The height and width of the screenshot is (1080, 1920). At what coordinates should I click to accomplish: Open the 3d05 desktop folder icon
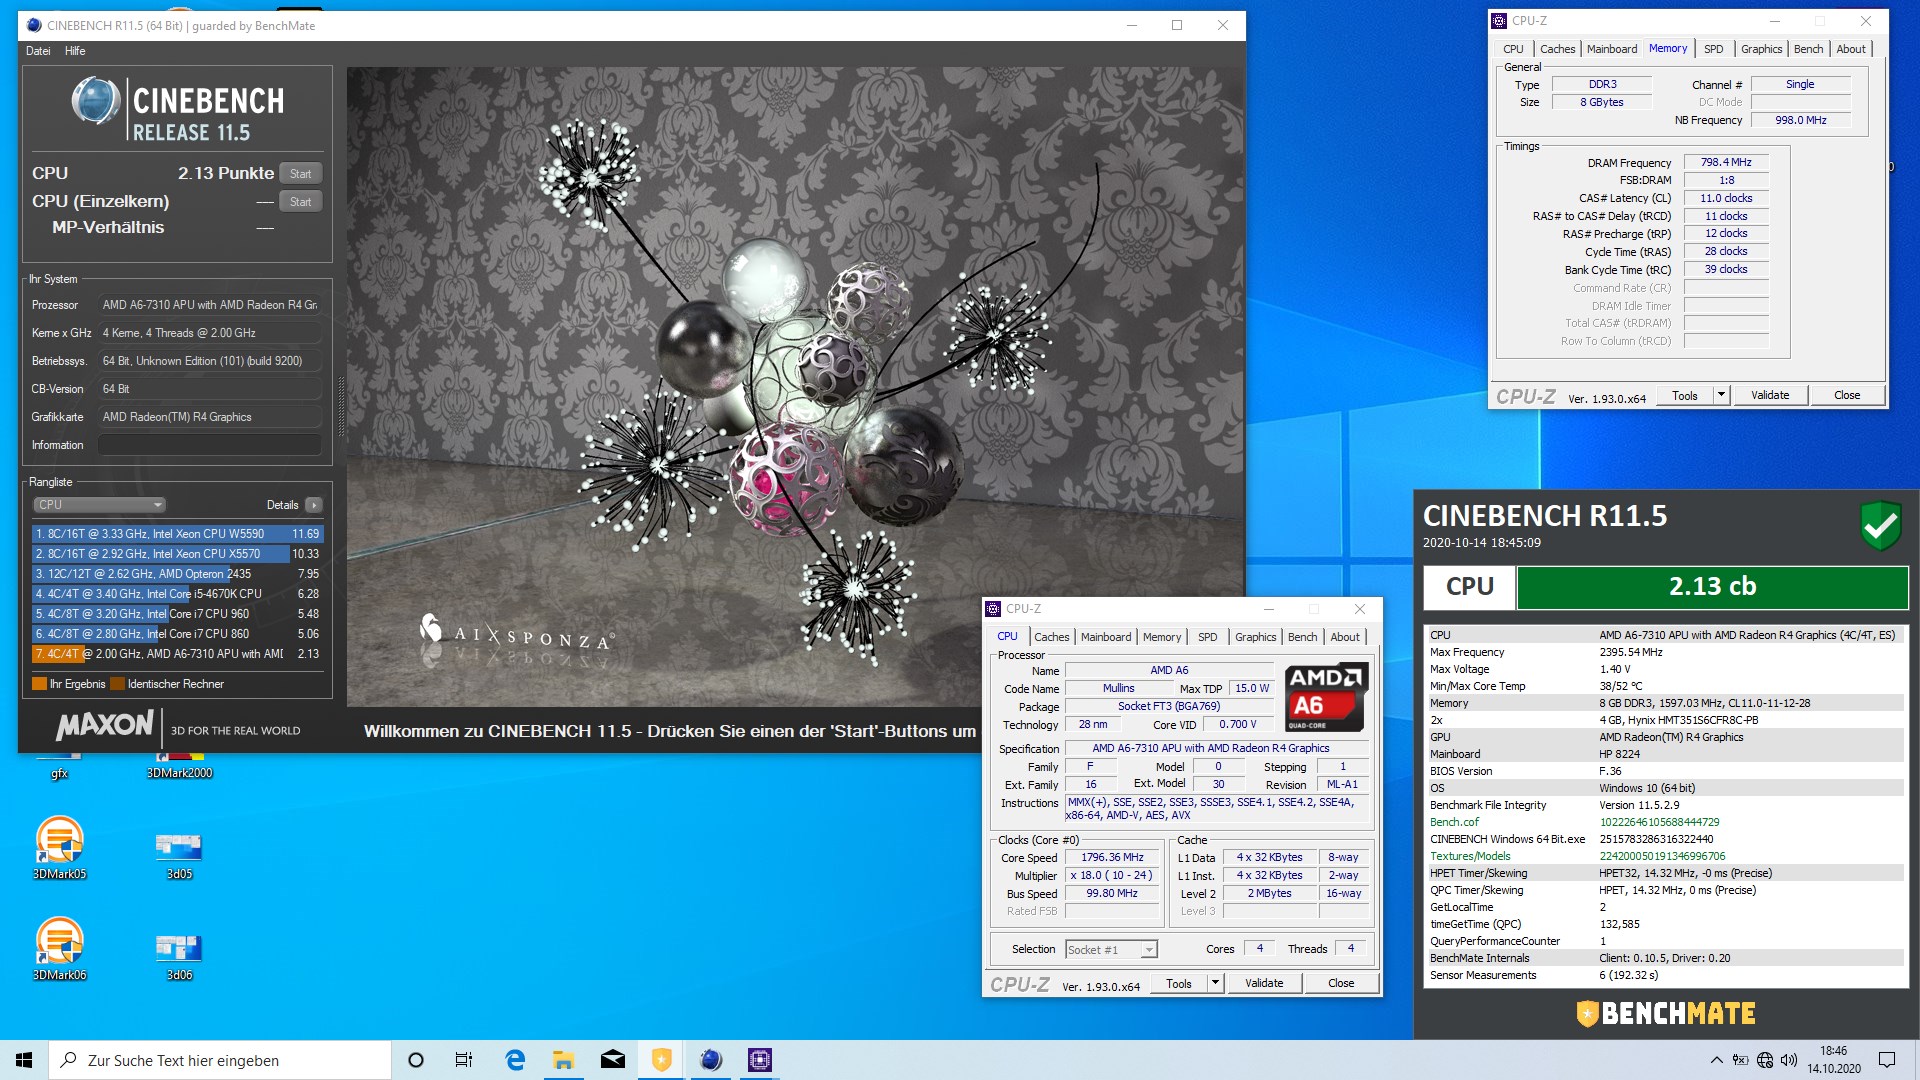click(x=179, y=855)
